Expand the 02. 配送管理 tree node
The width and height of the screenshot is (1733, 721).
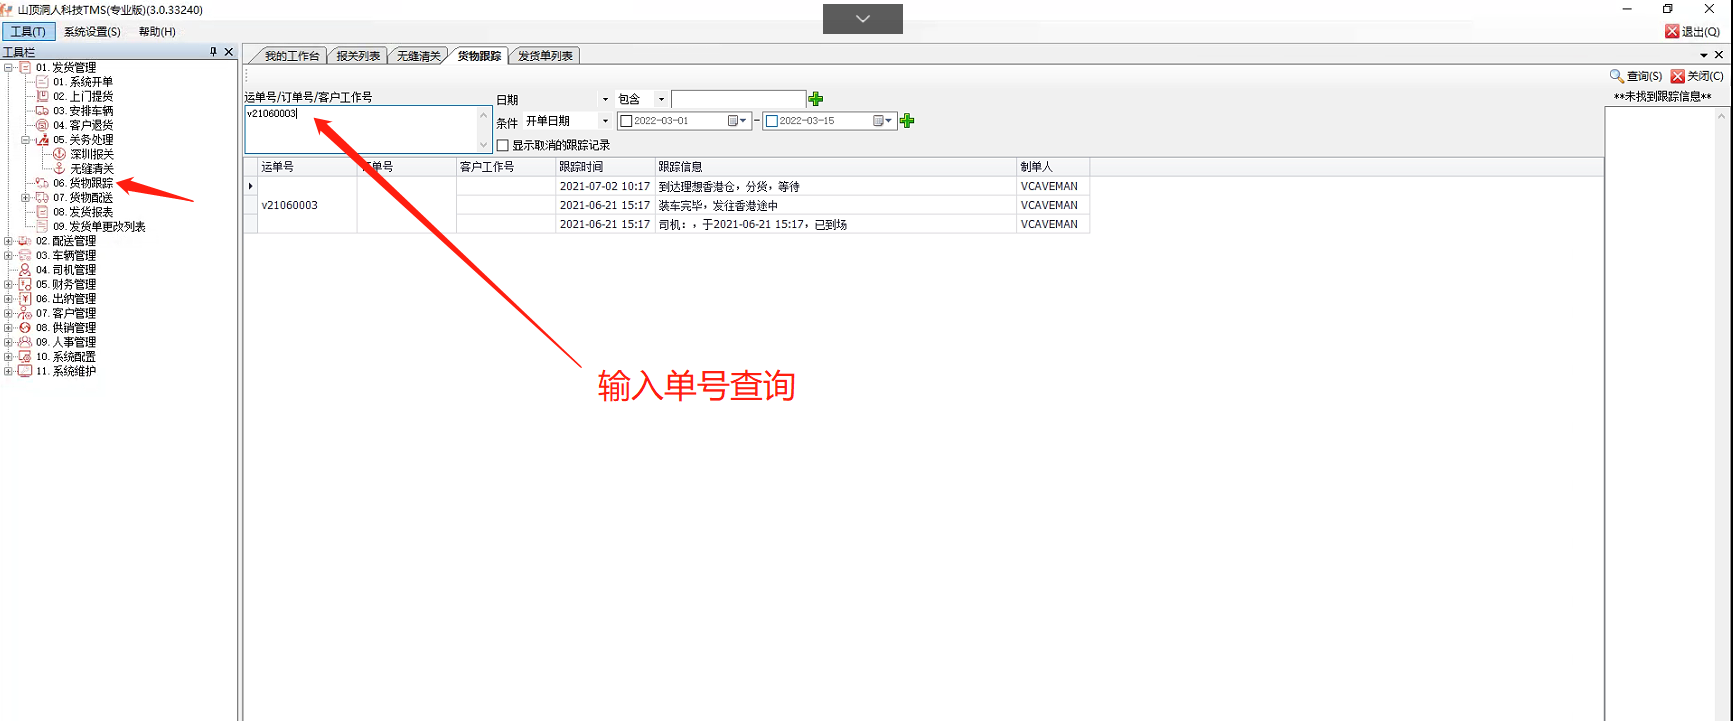[8, 241]
